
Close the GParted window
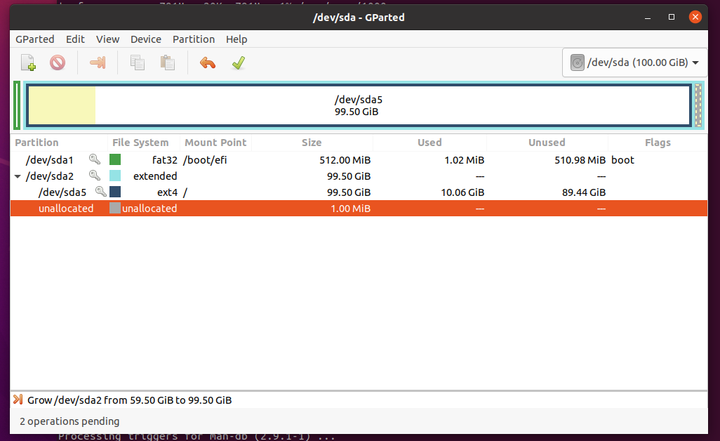[695, 17]
